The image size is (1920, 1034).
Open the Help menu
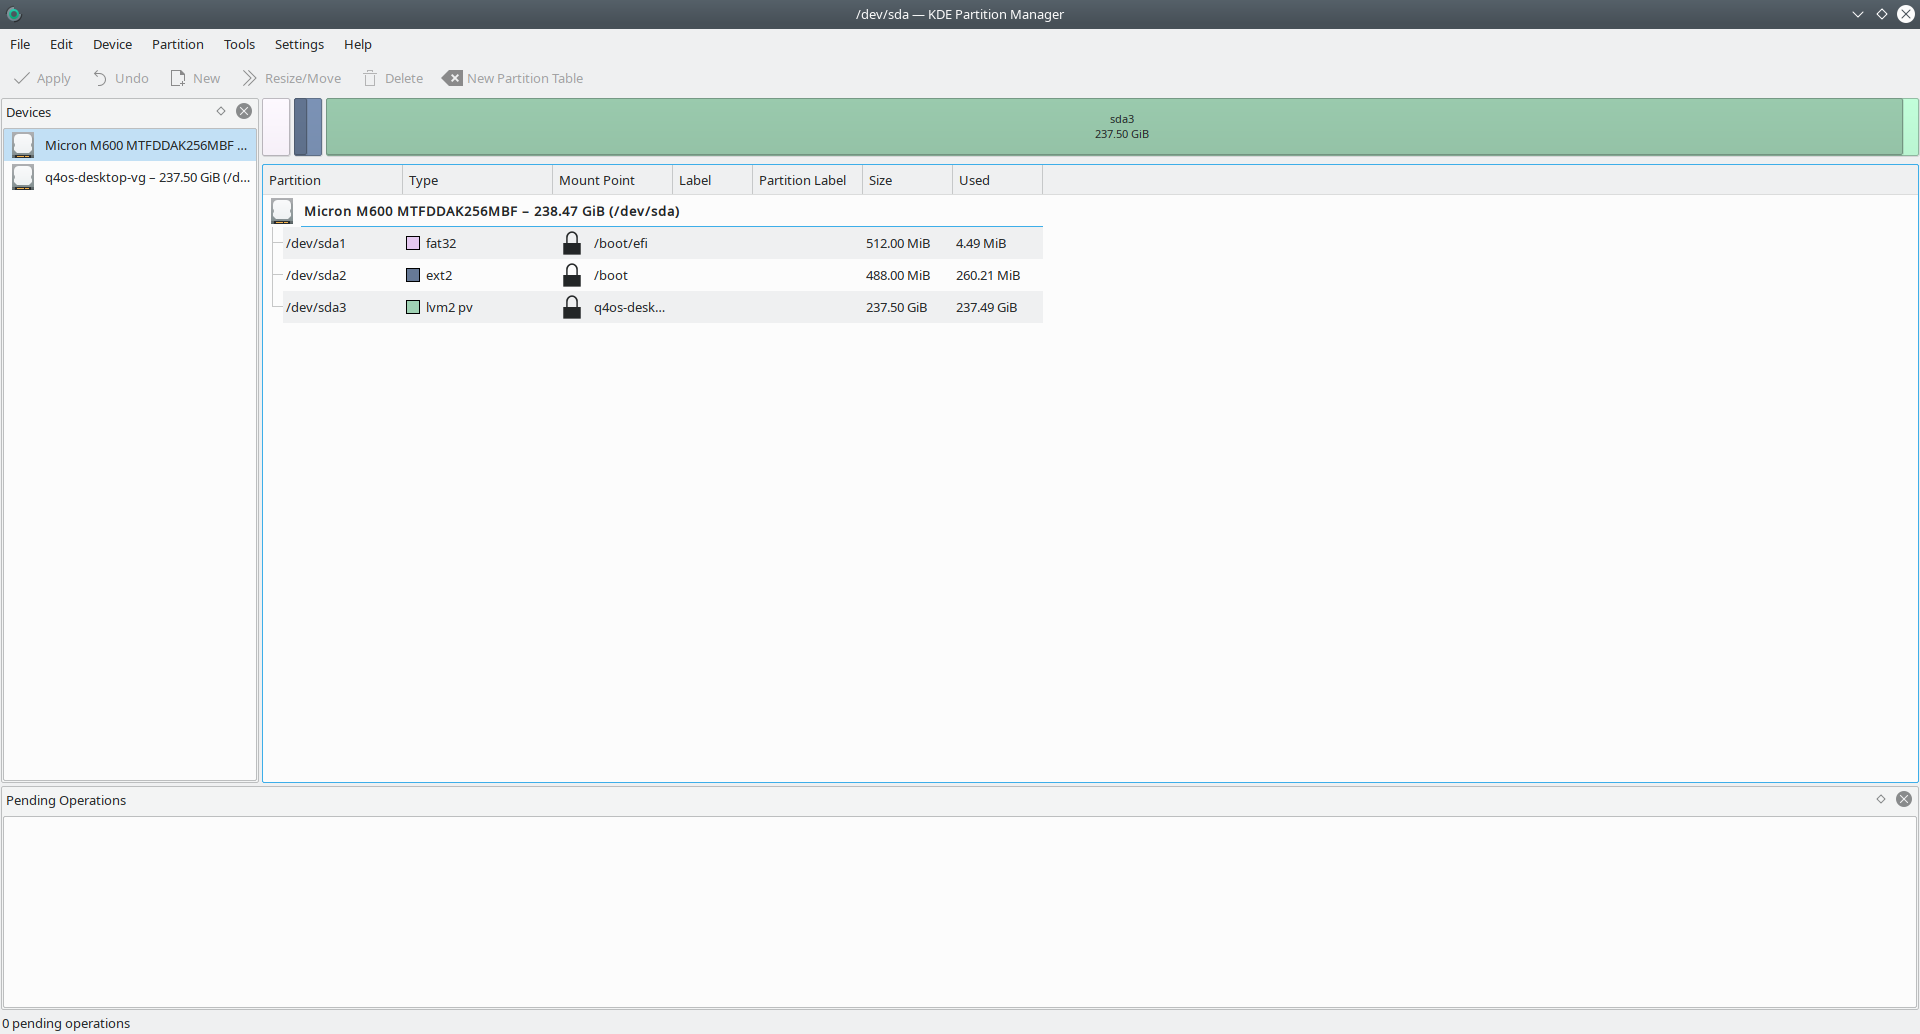(x=358, y=44)
